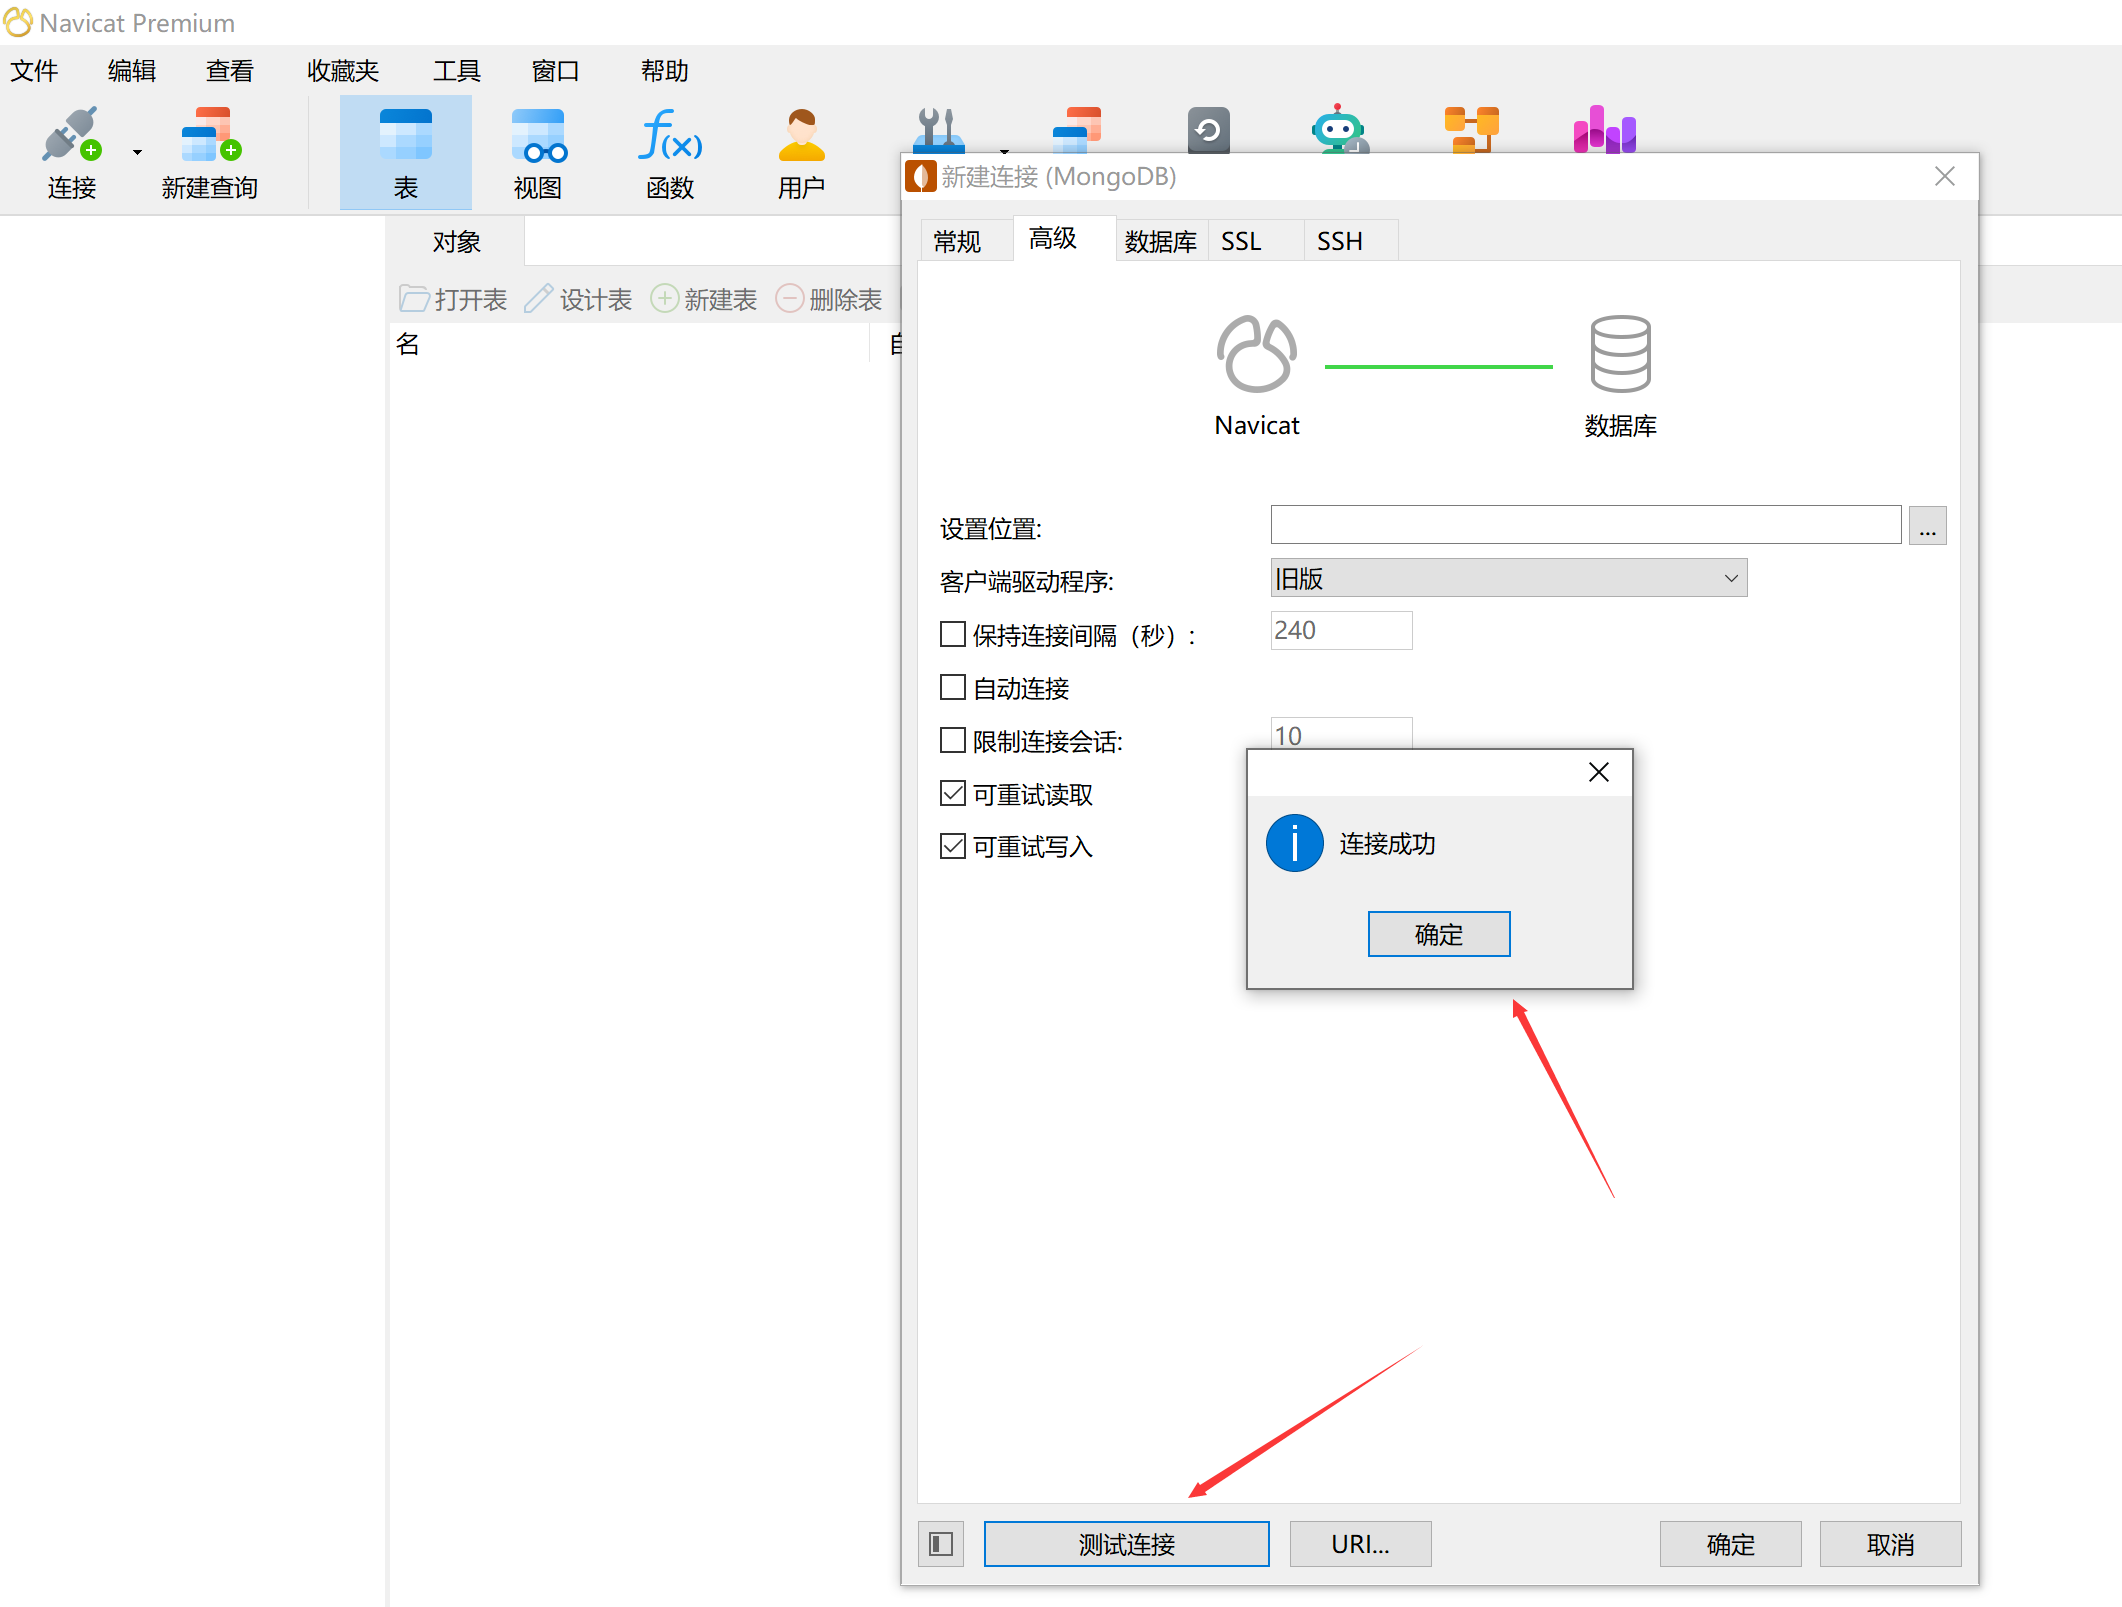2122x1607 pixels.
Task: Click the browse ... button for 设置位置
Action: [x=1927, y=525]
